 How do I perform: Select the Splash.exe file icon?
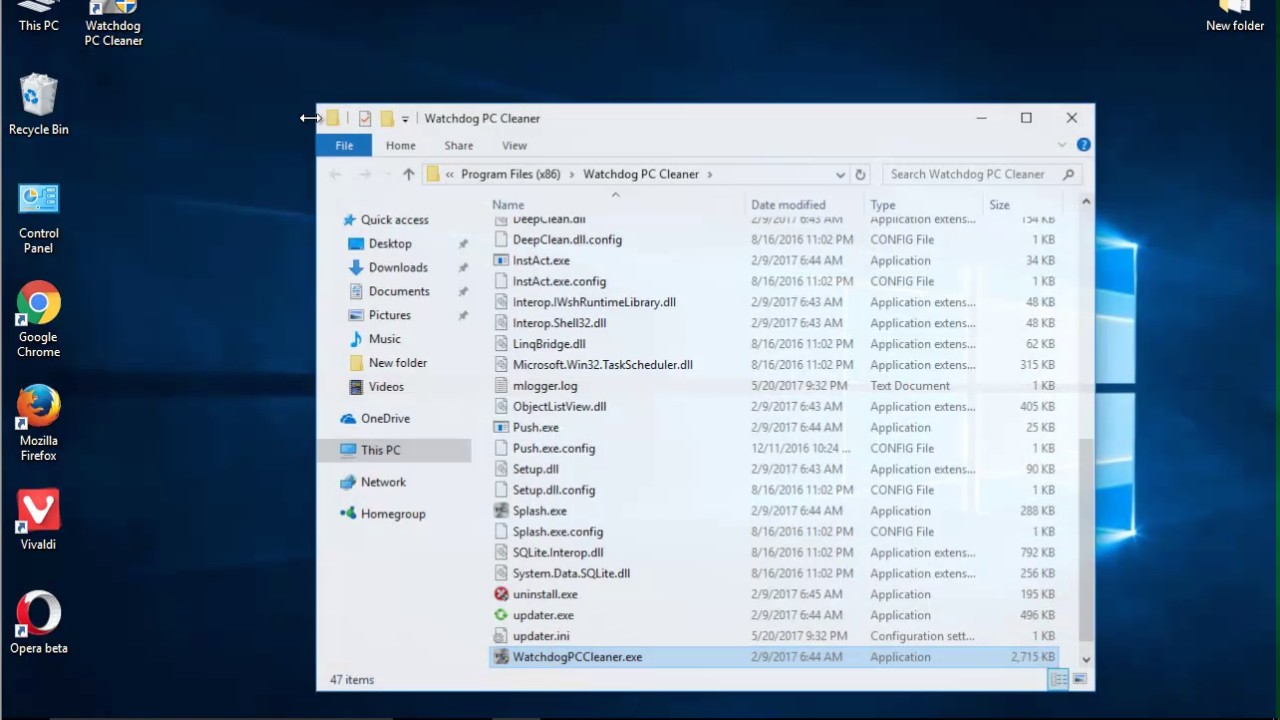point(501,511)
